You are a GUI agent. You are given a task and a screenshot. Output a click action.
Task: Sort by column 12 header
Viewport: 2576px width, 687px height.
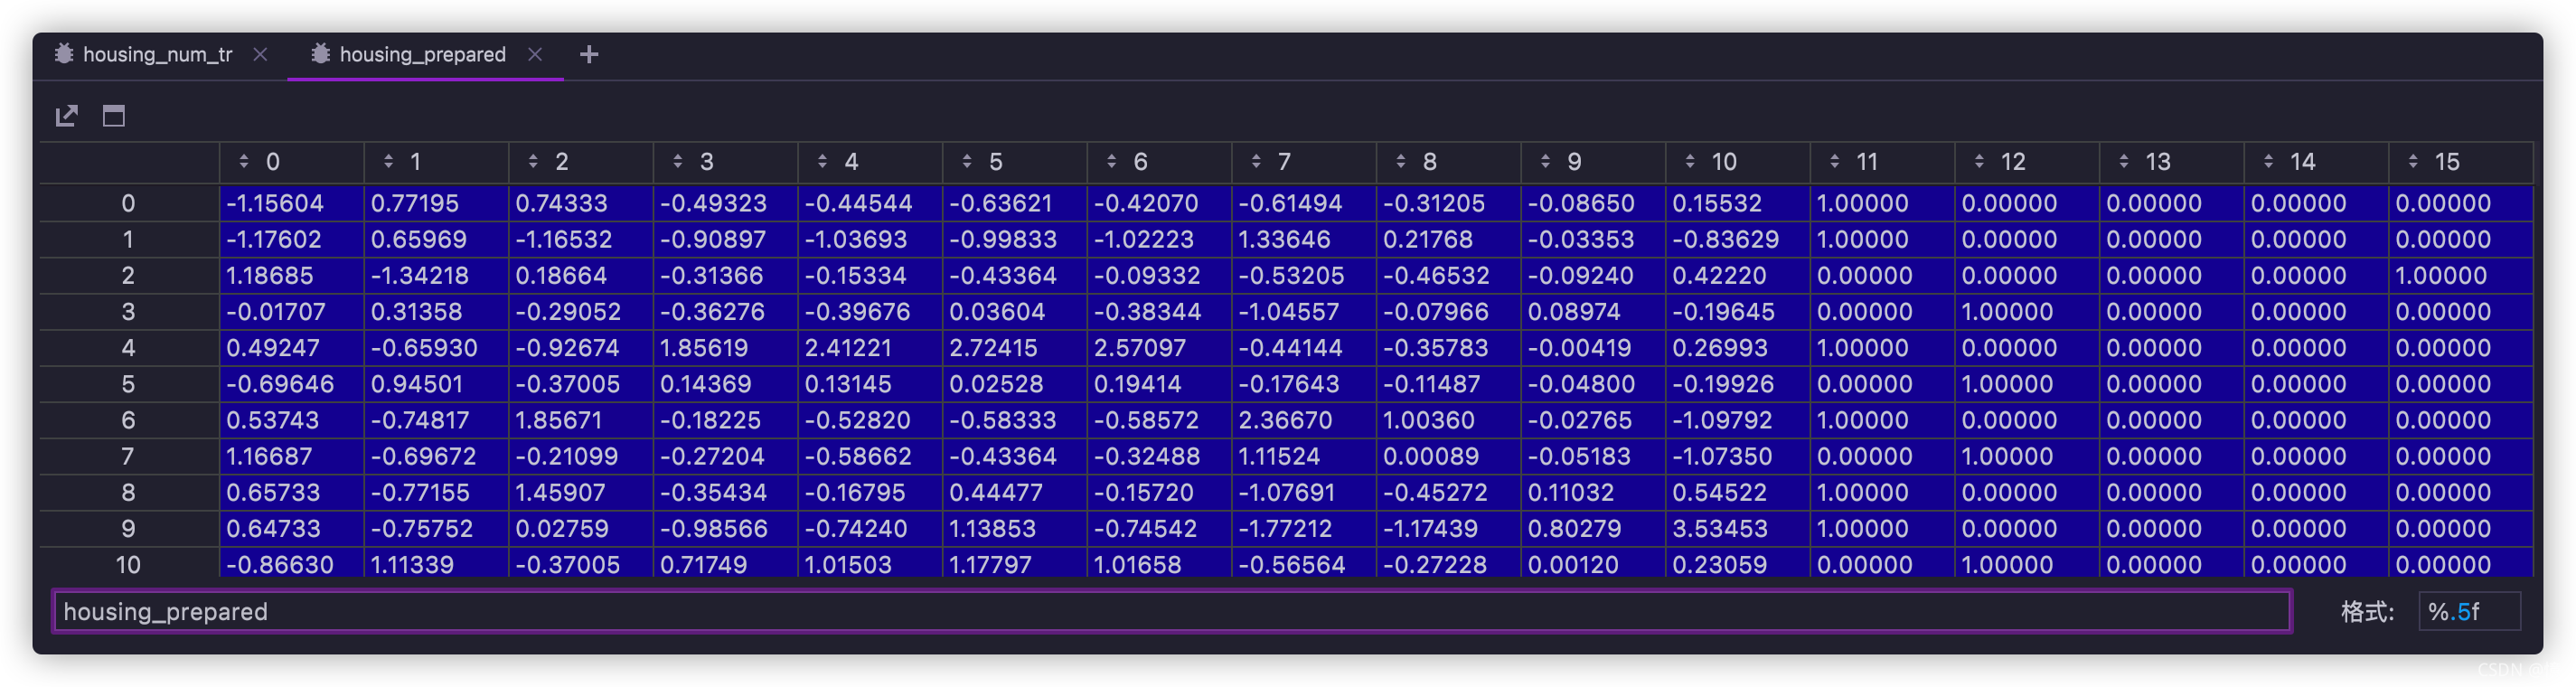pos(2028,161)
